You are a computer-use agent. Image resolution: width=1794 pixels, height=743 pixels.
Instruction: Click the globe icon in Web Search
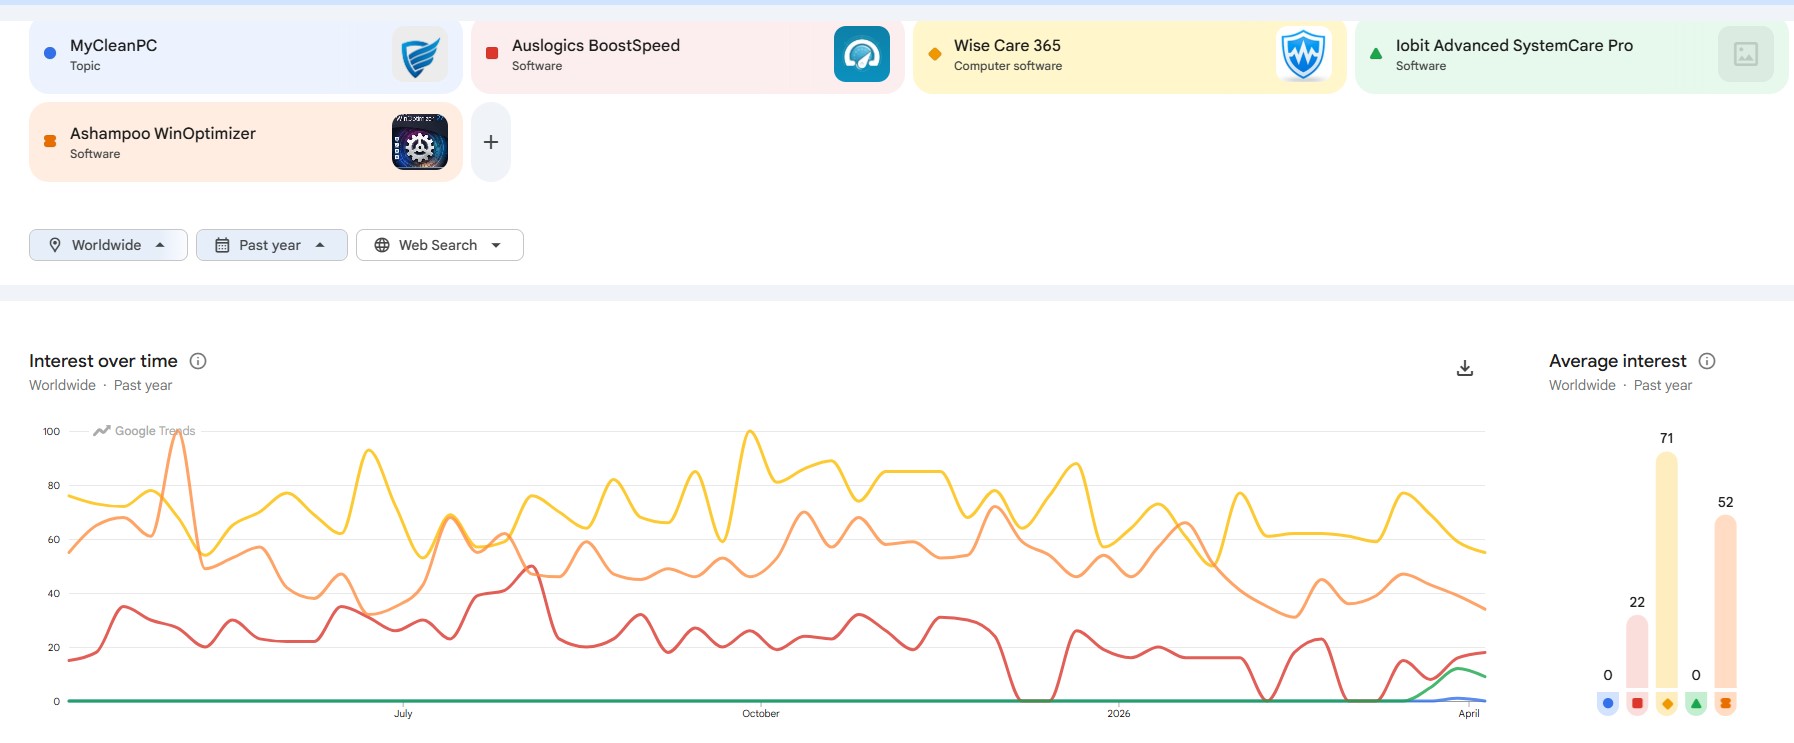pyautogui.click(x=382, y=245)
